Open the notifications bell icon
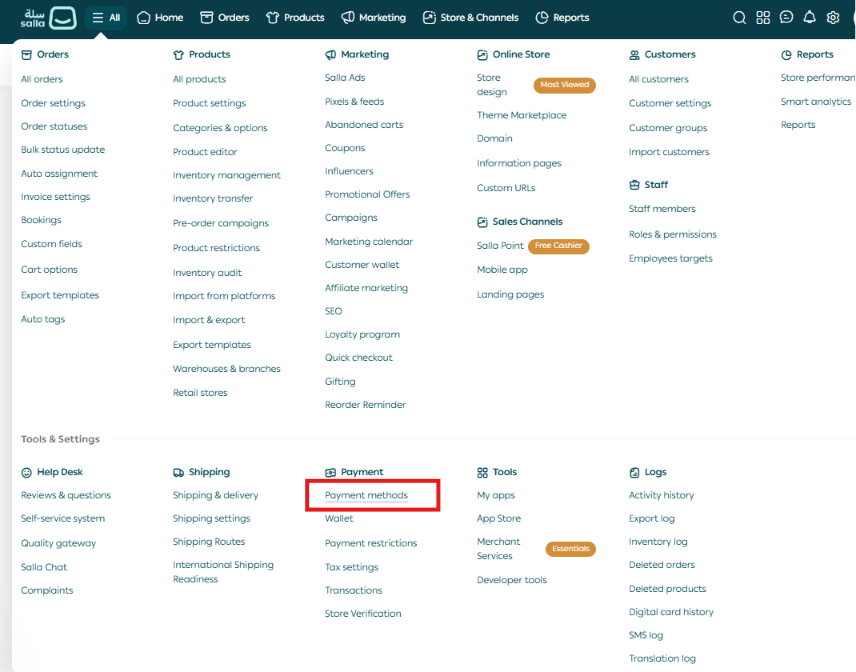This screenshot has height=672, width=856. coord(810,17)
